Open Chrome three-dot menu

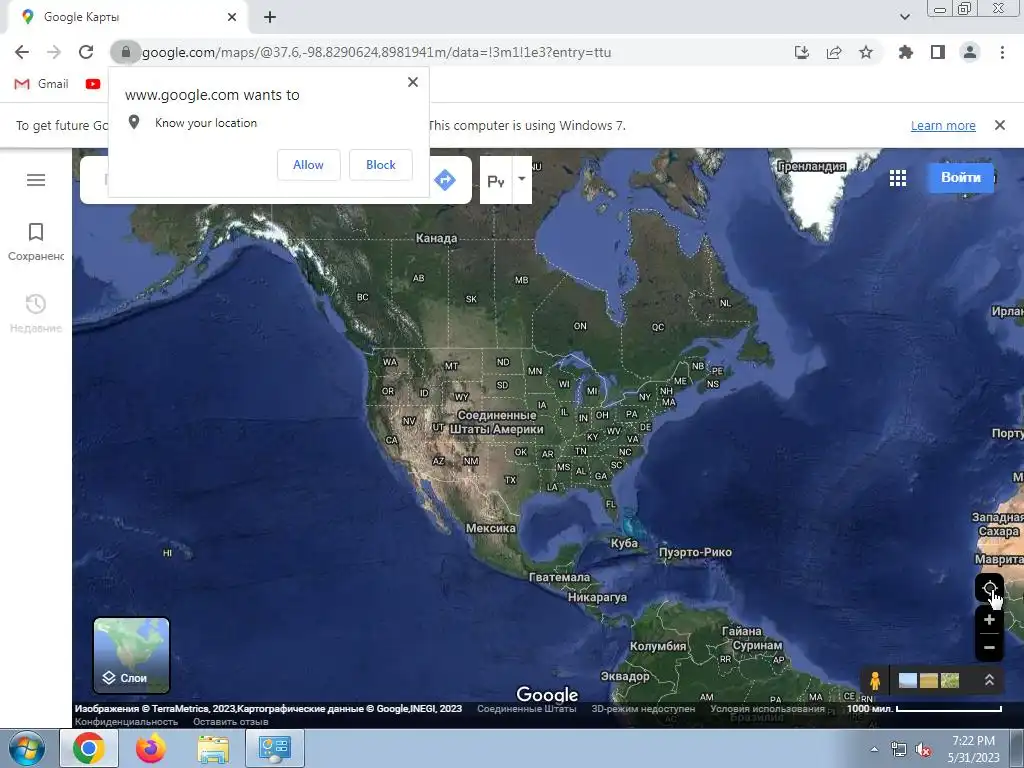tap(1002, 52)
